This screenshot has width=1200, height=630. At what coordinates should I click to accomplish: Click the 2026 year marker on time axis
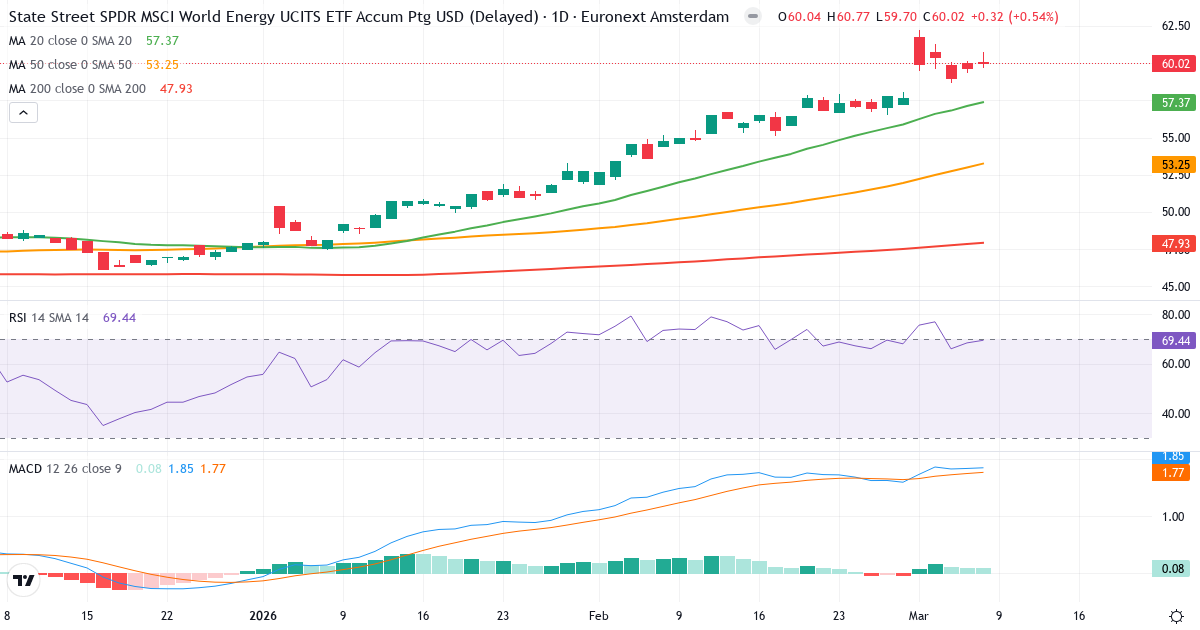point(263,616)
